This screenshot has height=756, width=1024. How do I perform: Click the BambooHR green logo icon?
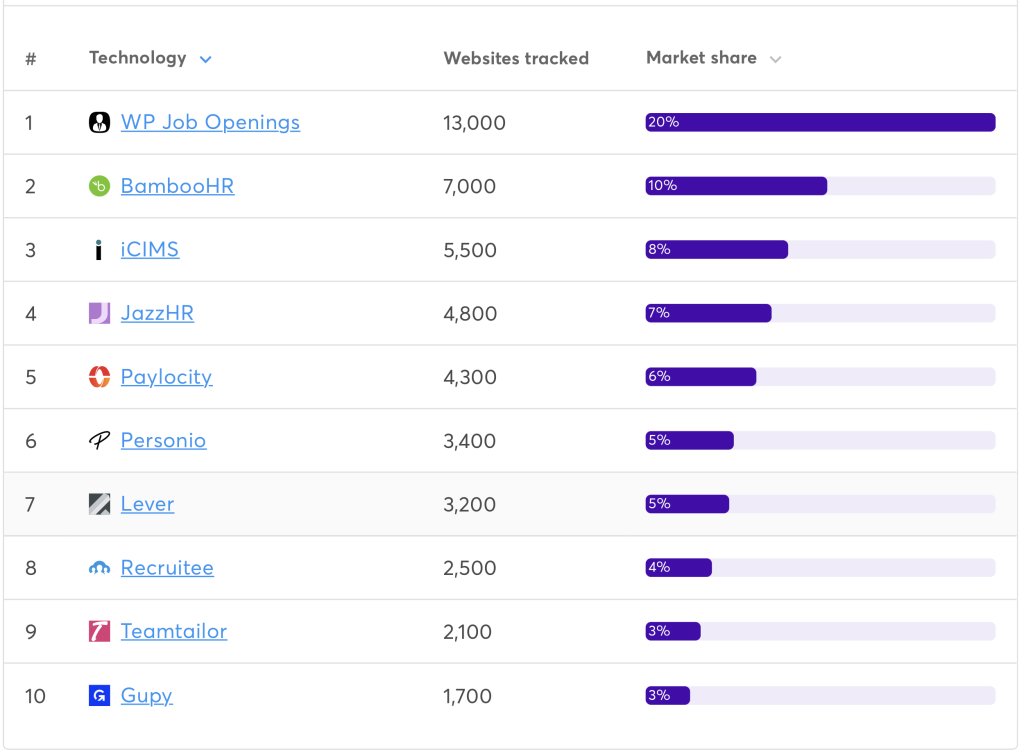pos(99,186)
